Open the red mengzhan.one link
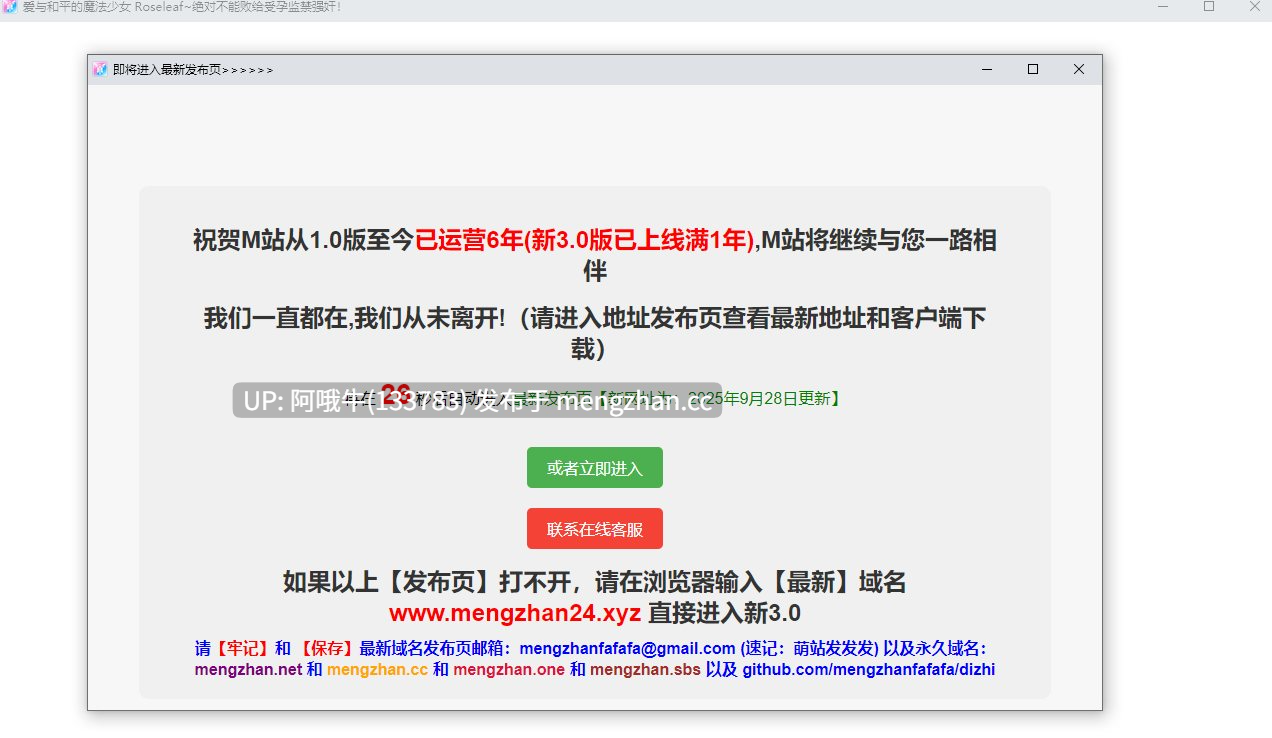Viewport: 1272px width, 738px height. pos(509,670)
